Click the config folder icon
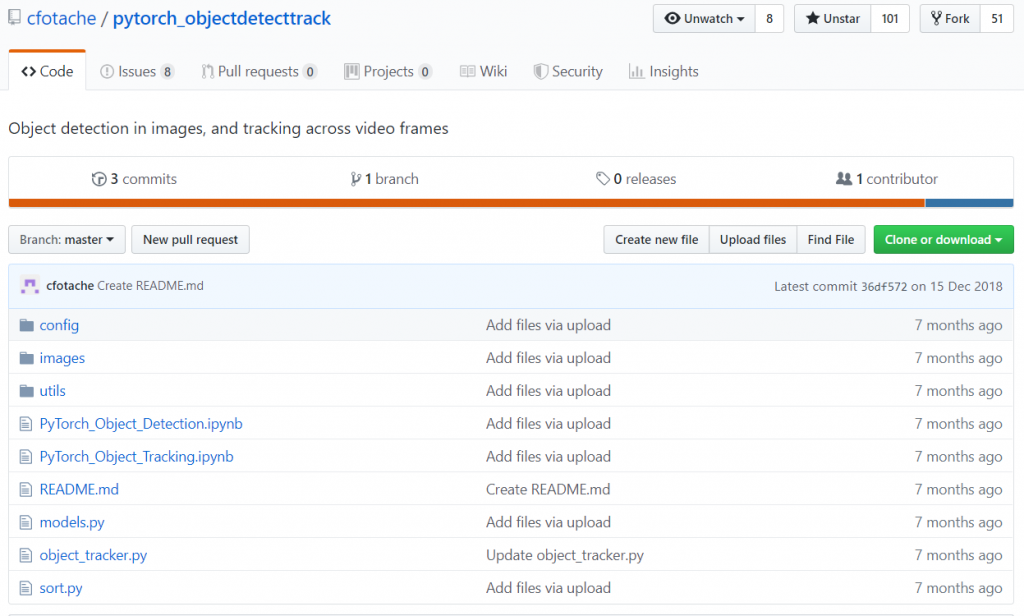This screenshot has width=1024, height=616. click(x=26, y=325)
